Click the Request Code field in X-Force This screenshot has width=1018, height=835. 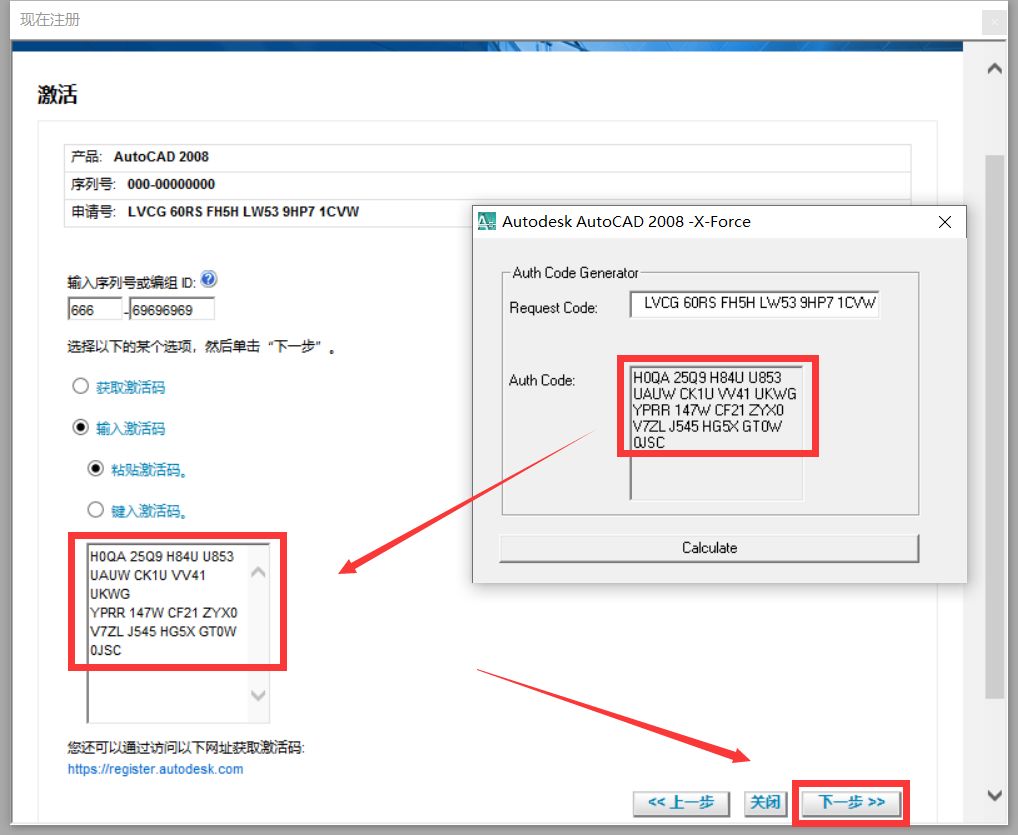tap(754, 303)
